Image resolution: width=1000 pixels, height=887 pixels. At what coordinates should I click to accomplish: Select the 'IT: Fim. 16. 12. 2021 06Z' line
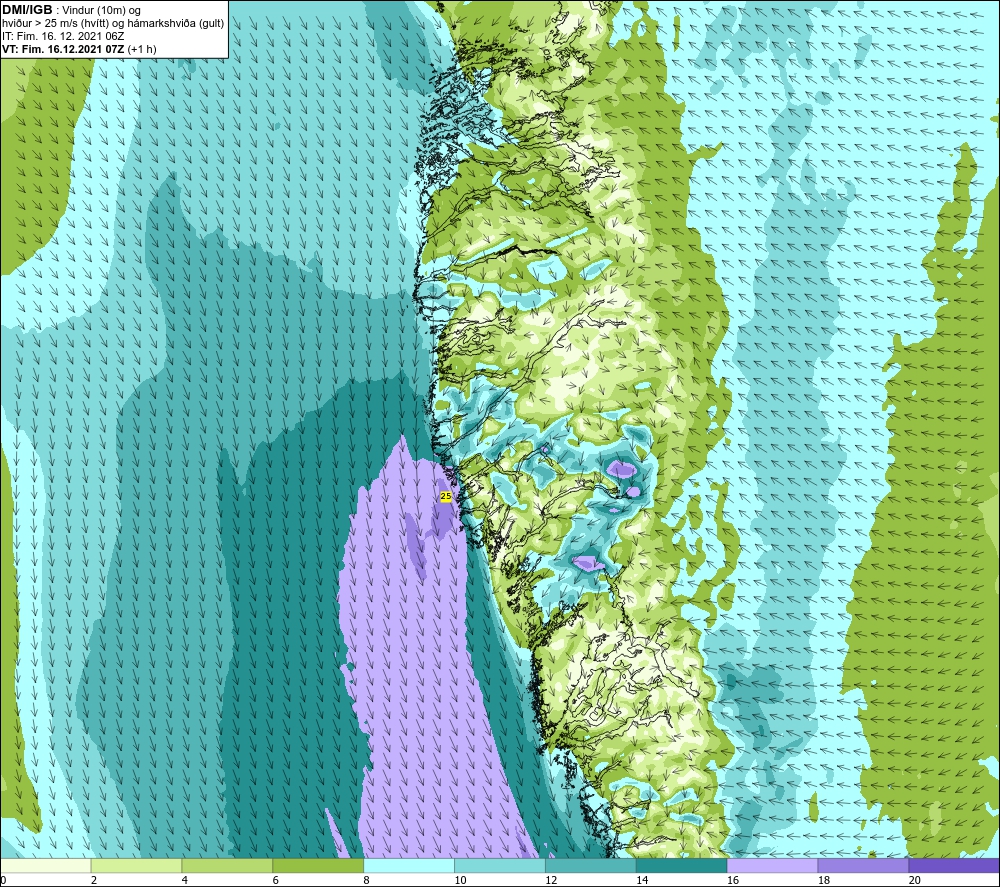tap(63, 36)
